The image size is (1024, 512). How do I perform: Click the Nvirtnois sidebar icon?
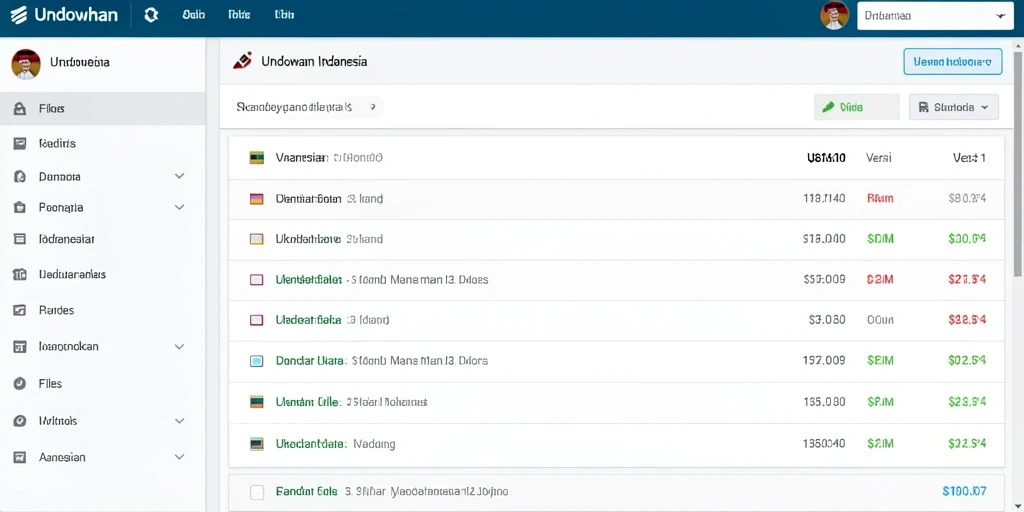[20, 421]
